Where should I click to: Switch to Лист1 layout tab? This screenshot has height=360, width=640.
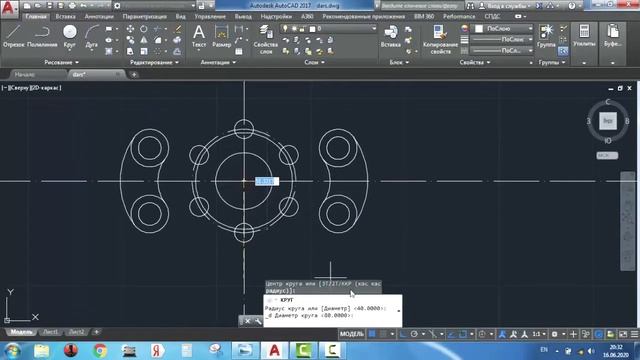tap(51, 332)
